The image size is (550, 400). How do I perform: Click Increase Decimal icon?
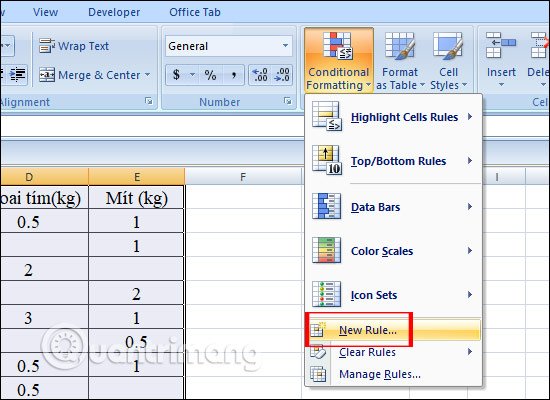[x=260, y=75]
